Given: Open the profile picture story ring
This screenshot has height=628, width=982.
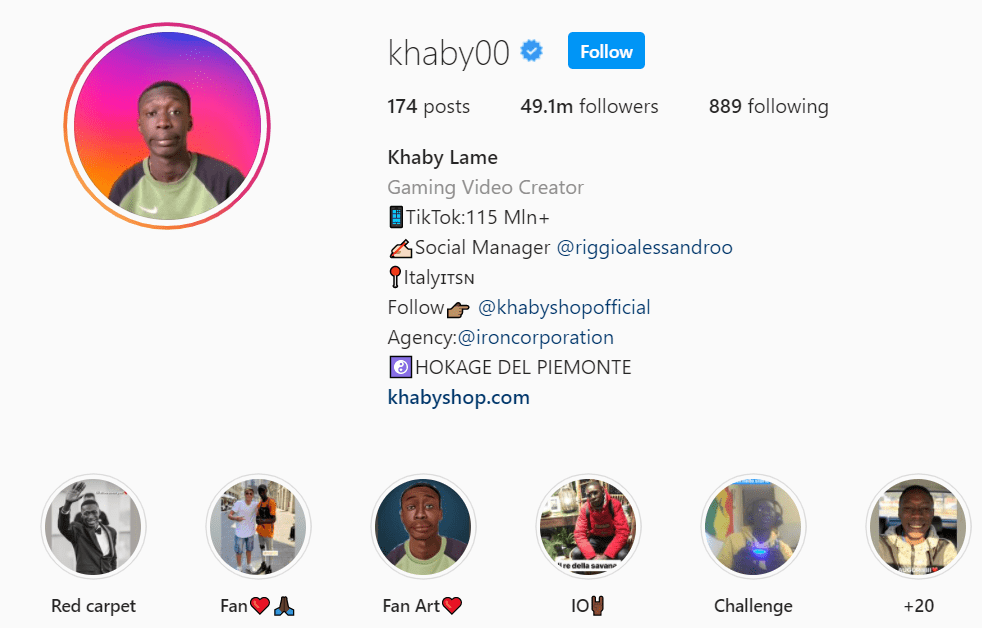Looking at the screenshot, I should pos(167,126).
